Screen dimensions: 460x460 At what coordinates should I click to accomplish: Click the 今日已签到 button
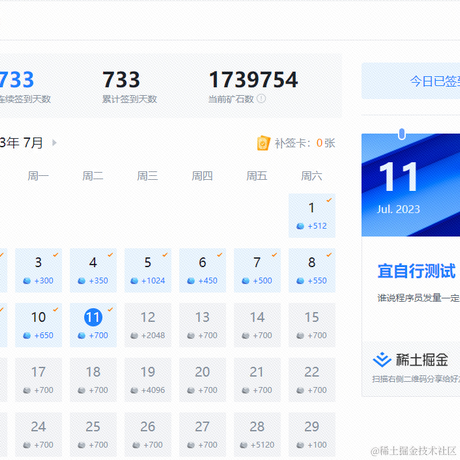tap(411, 81)
